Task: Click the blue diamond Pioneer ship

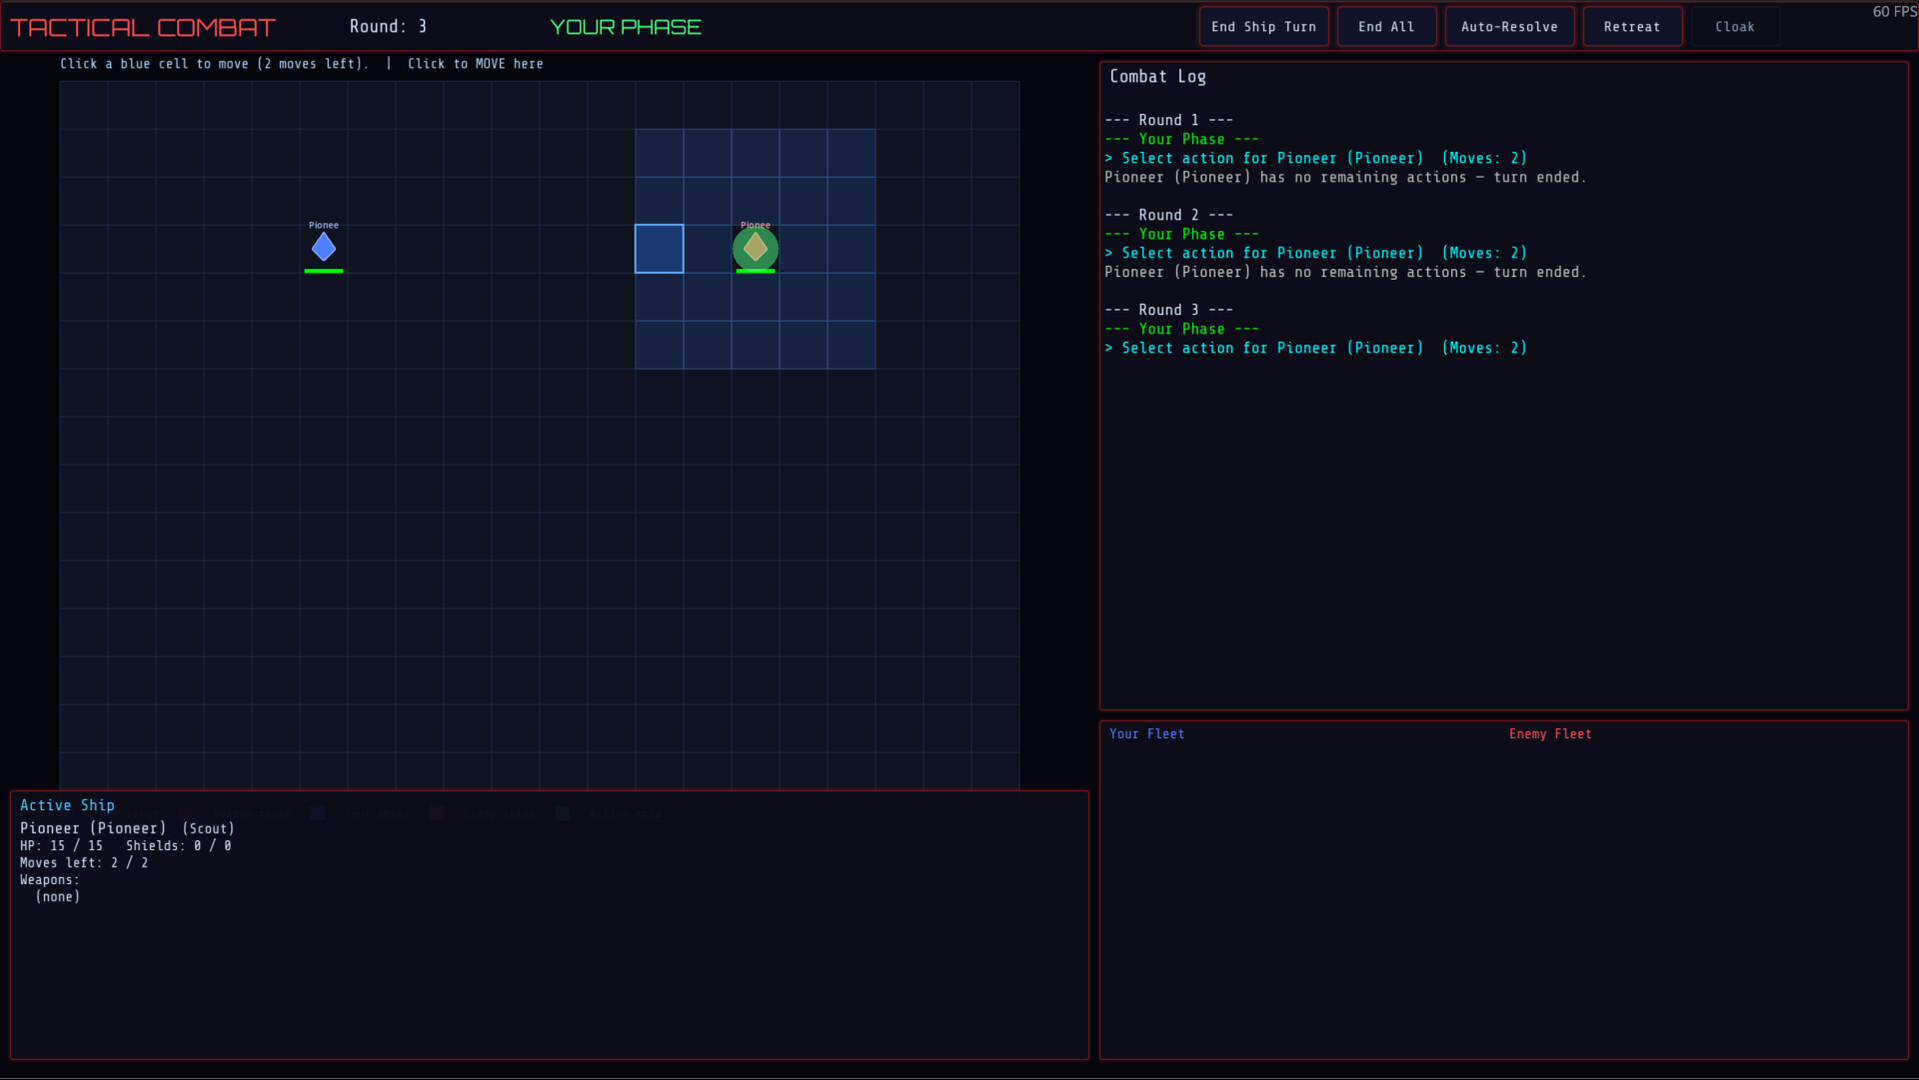Action: (323, 248)
